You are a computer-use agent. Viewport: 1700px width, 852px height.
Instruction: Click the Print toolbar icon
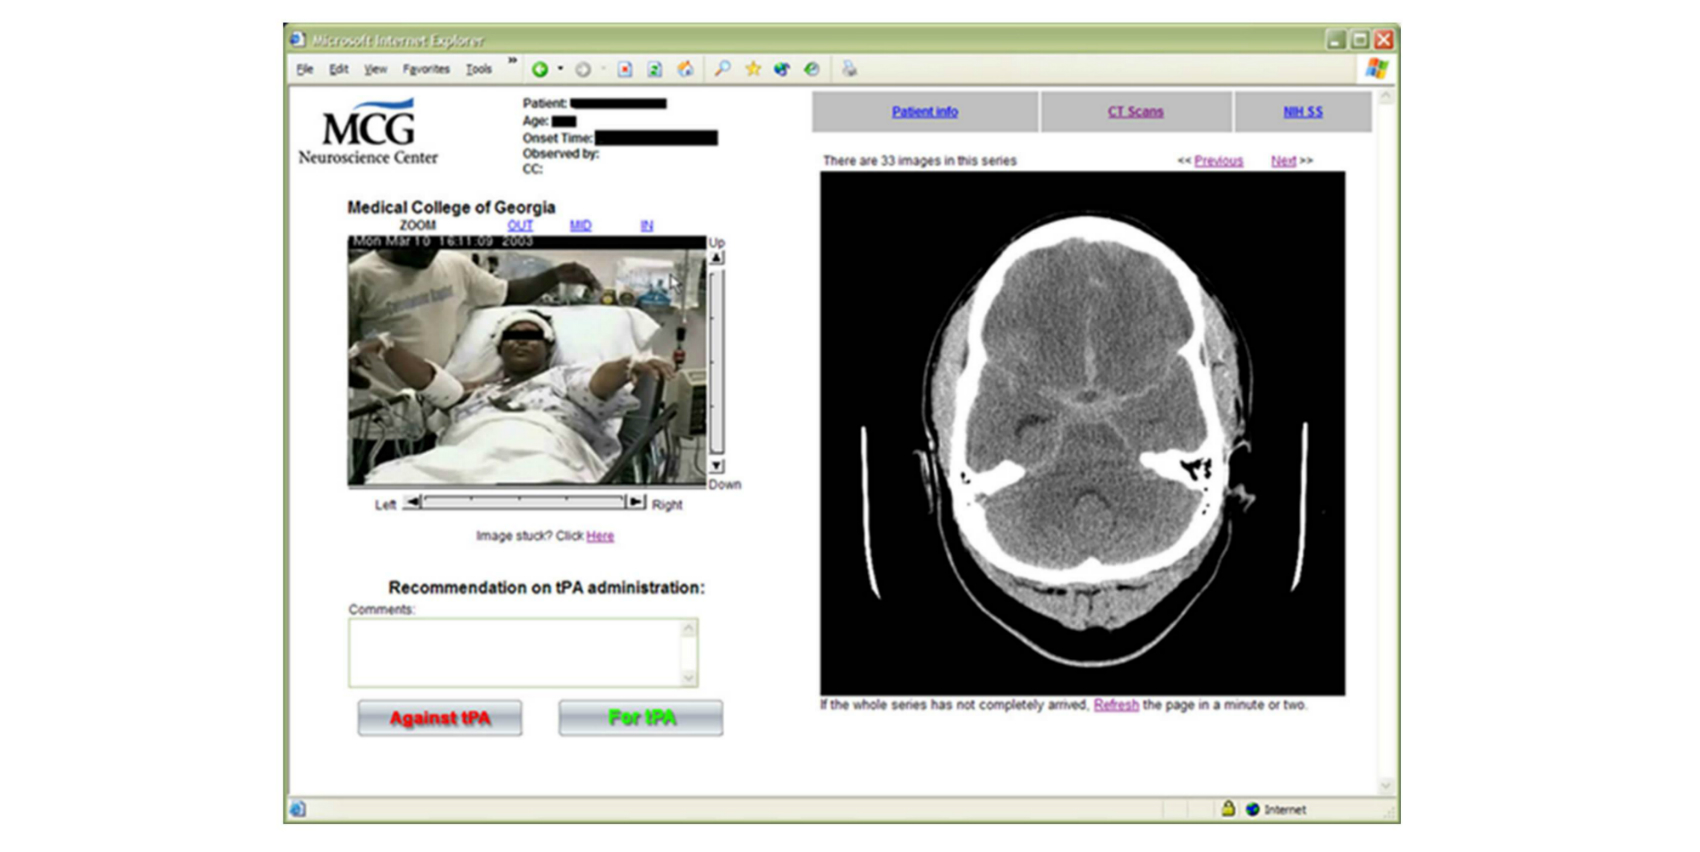point(849,69)
